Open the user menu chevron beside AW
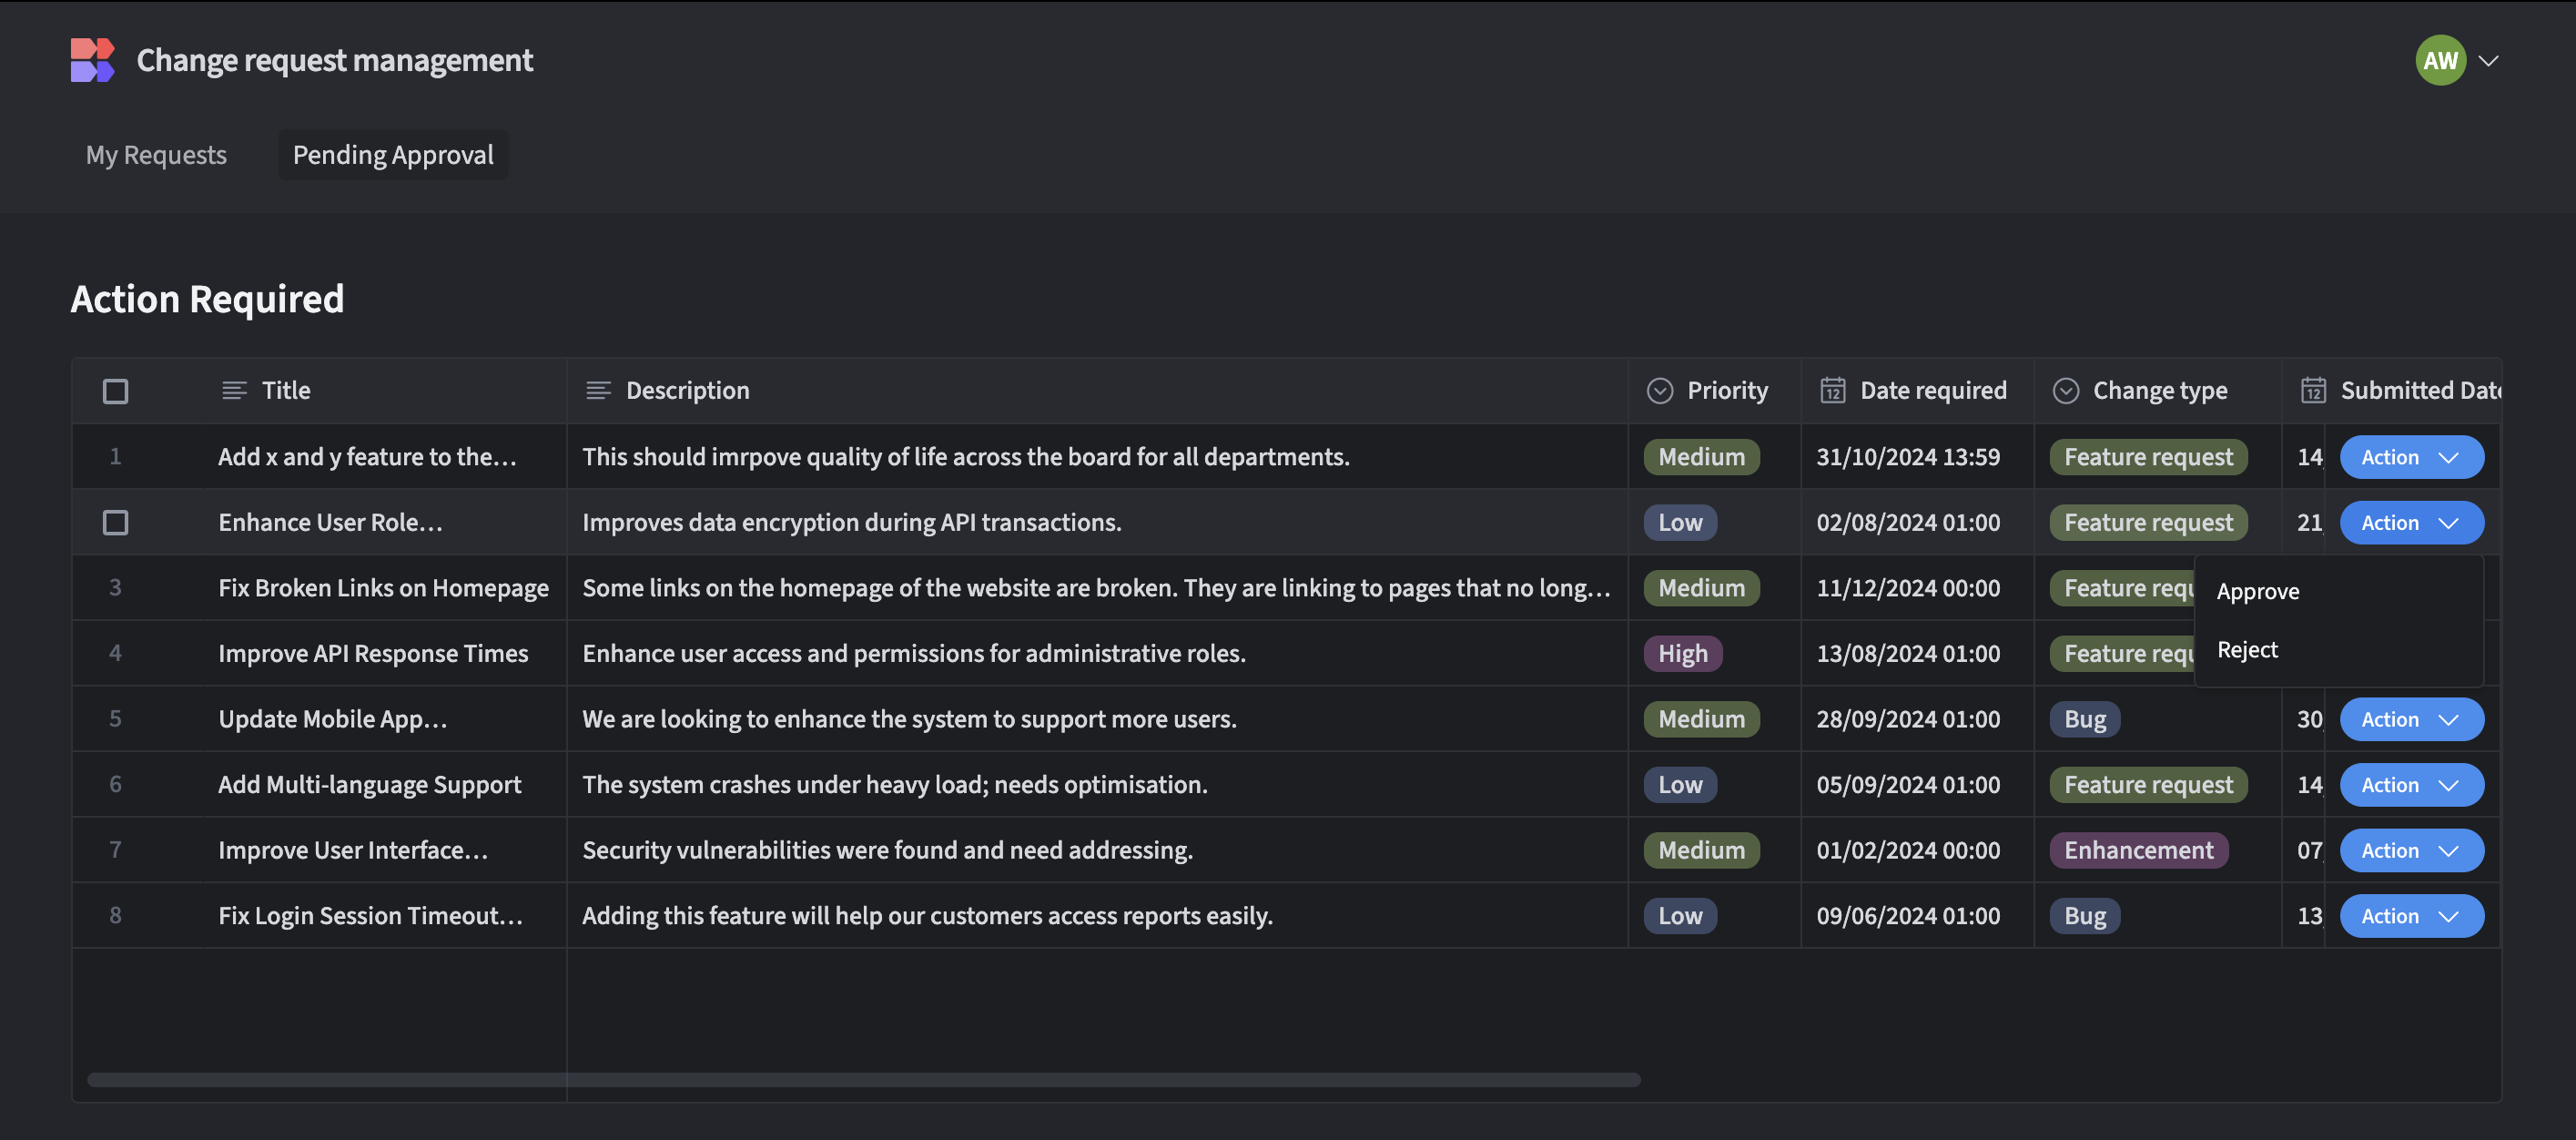 2489,60
